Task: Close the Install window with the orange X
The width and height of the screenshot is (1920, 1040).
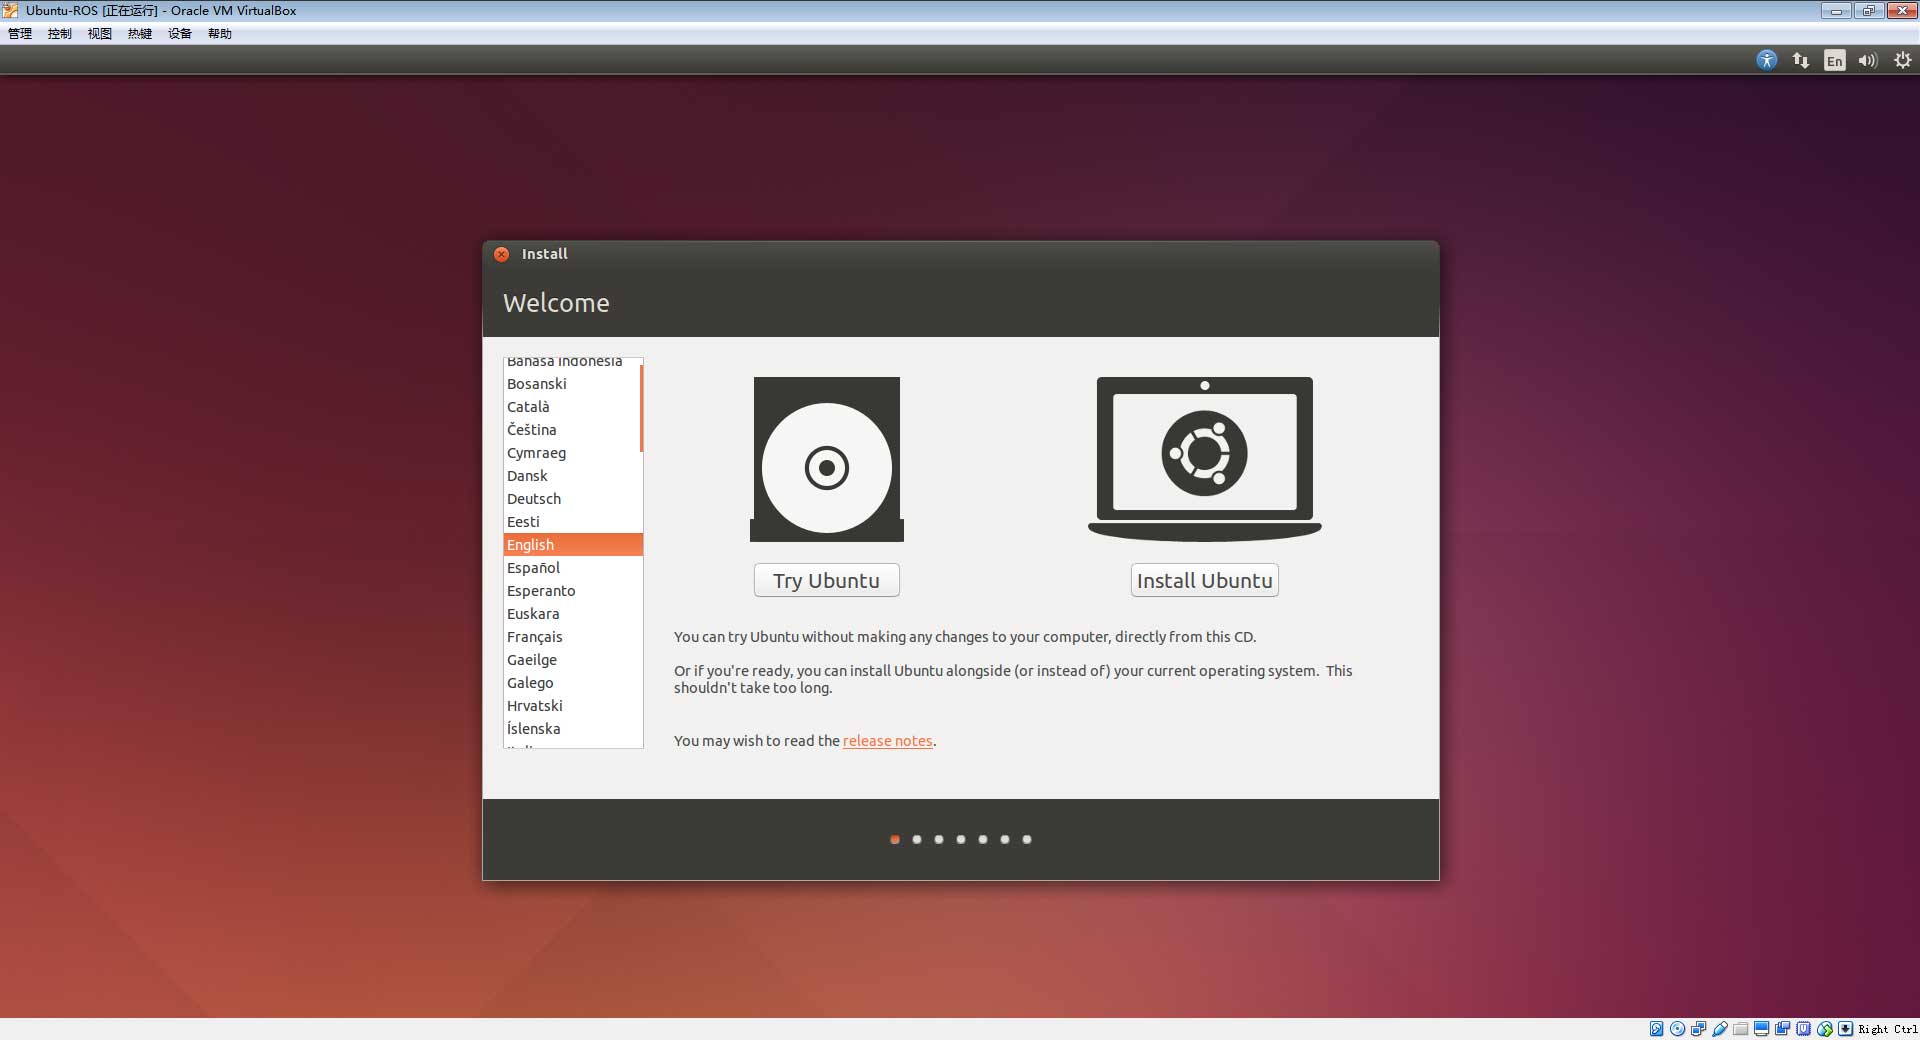Action: [502, 254]
